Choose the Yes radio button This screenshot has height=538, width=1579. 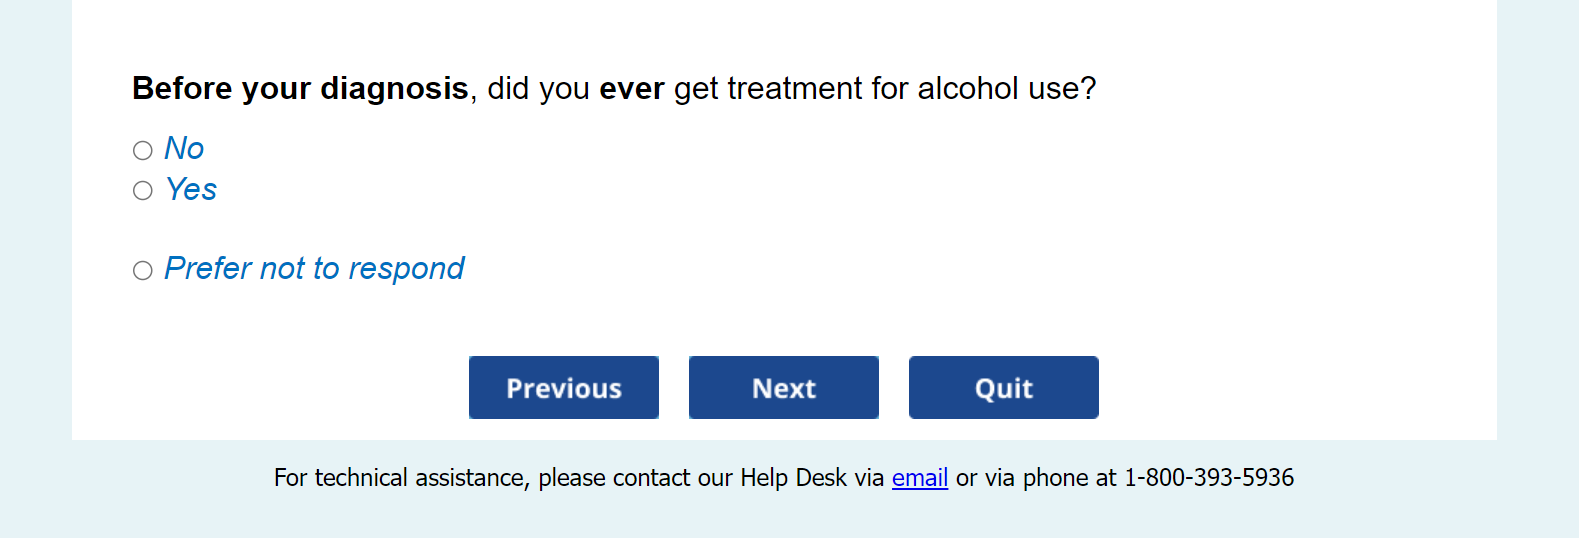click(143, 190)
